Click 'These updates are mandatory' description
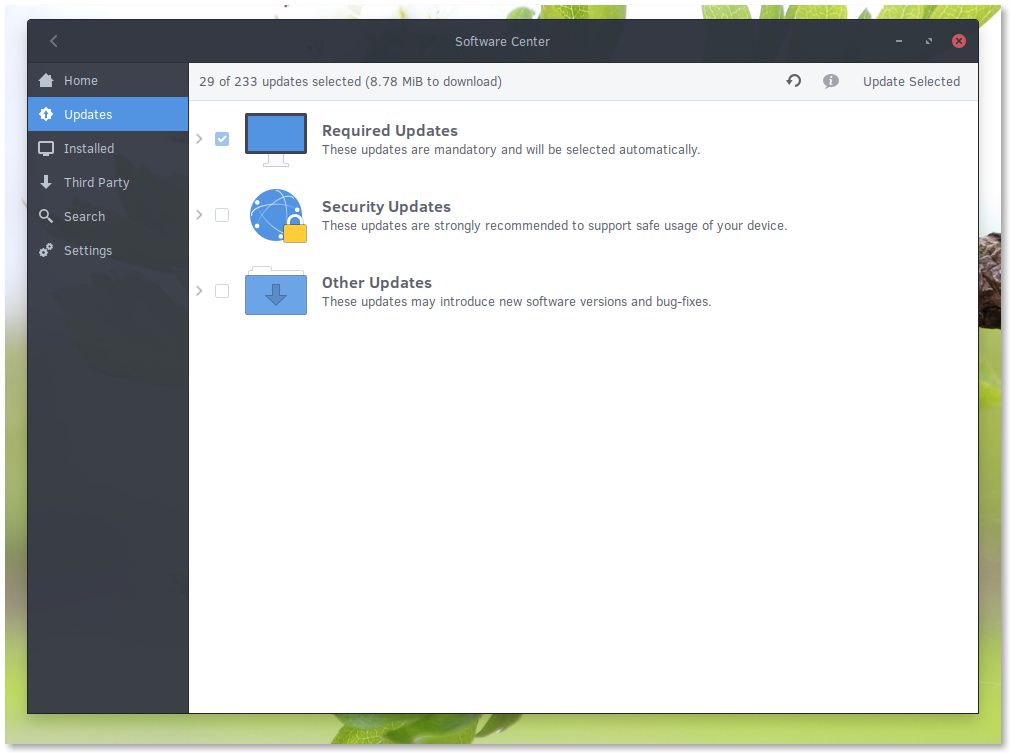 click(x=511, y=150)
